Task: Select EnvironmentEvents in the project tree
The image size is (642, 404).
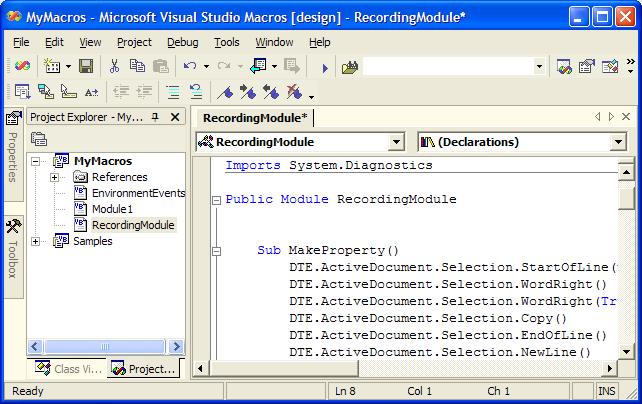Action: (138, 193)
